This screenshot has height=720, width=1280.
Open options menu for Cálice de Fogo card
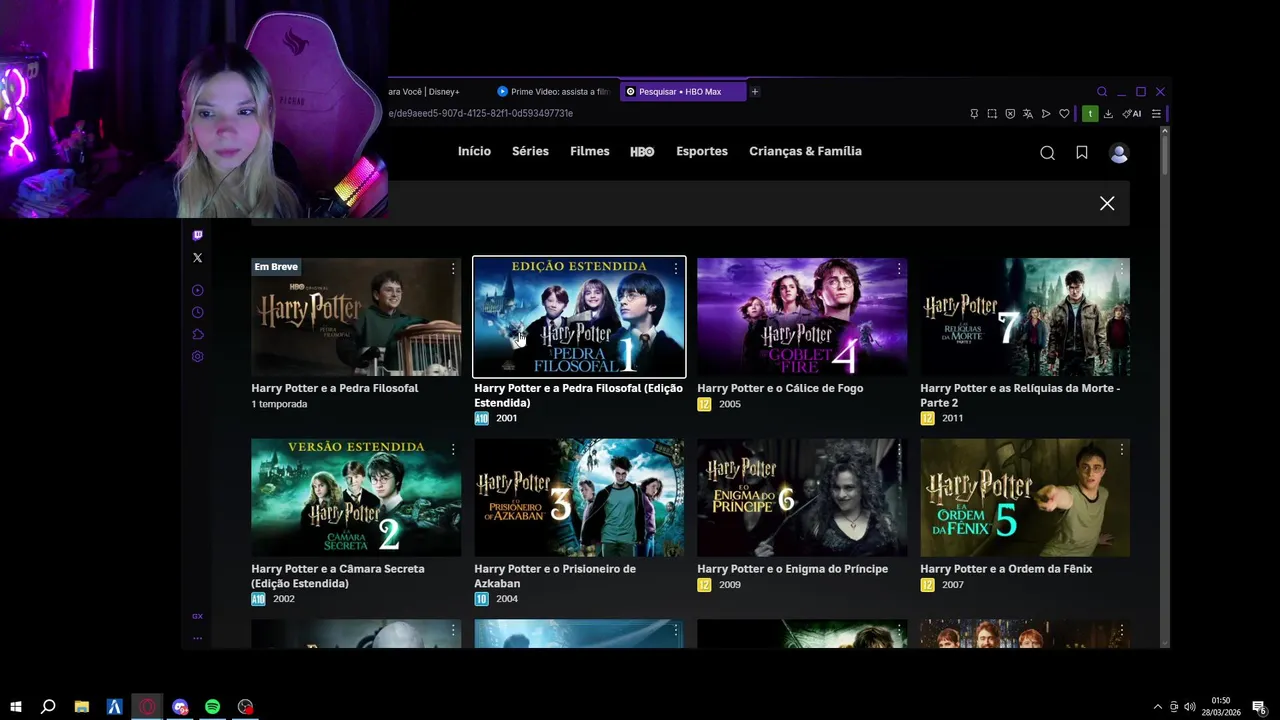pyautogui.click(x=899, y=269)
